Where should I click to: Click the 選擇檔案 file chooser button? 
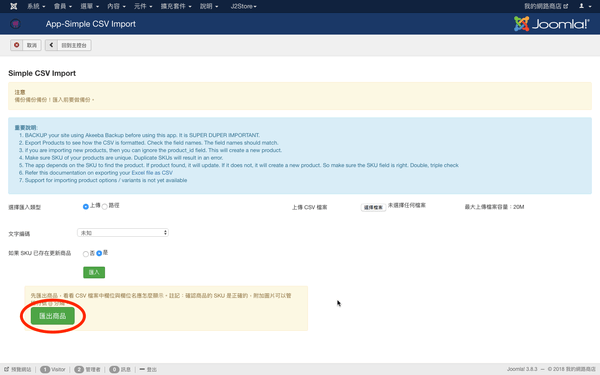[373, 207]
